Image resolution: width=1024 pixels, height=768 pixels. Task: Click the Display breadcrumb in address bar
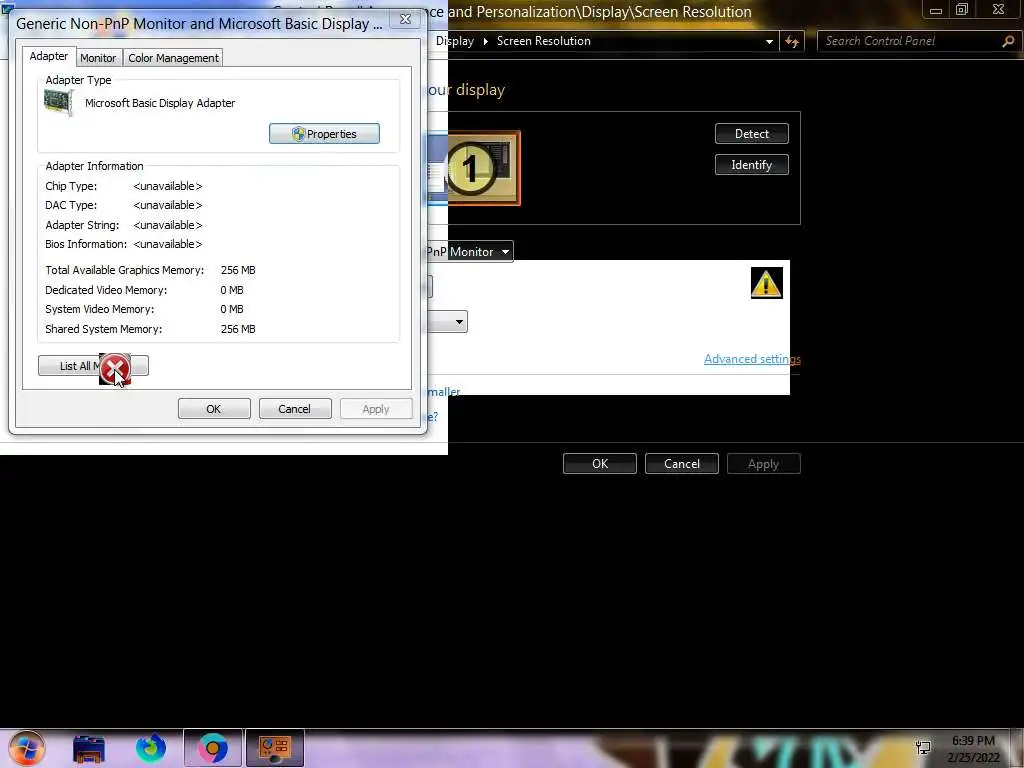pyautogui.click(x=455, y=41)
